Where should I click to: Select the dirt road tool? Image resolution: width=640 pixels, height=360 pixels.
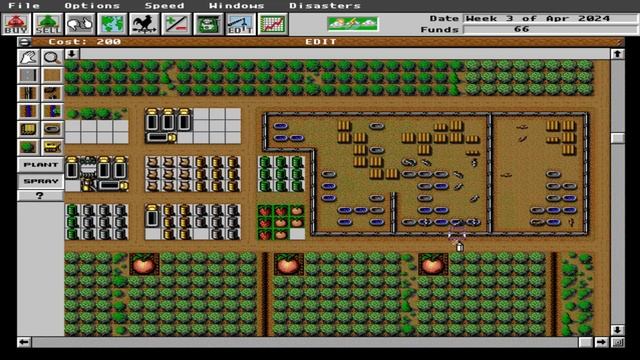click(52, 93)
